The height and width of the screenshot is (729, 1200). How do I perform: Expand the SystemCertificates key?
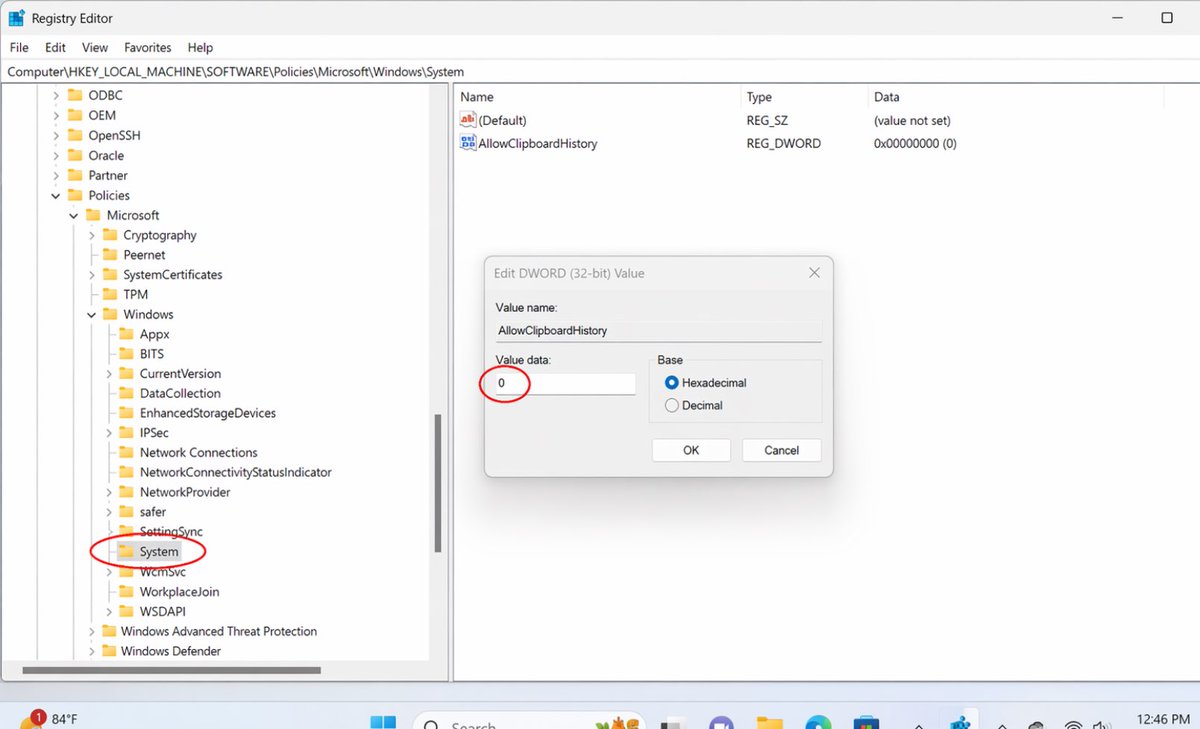pyautogui.click(x=92, y=275)
